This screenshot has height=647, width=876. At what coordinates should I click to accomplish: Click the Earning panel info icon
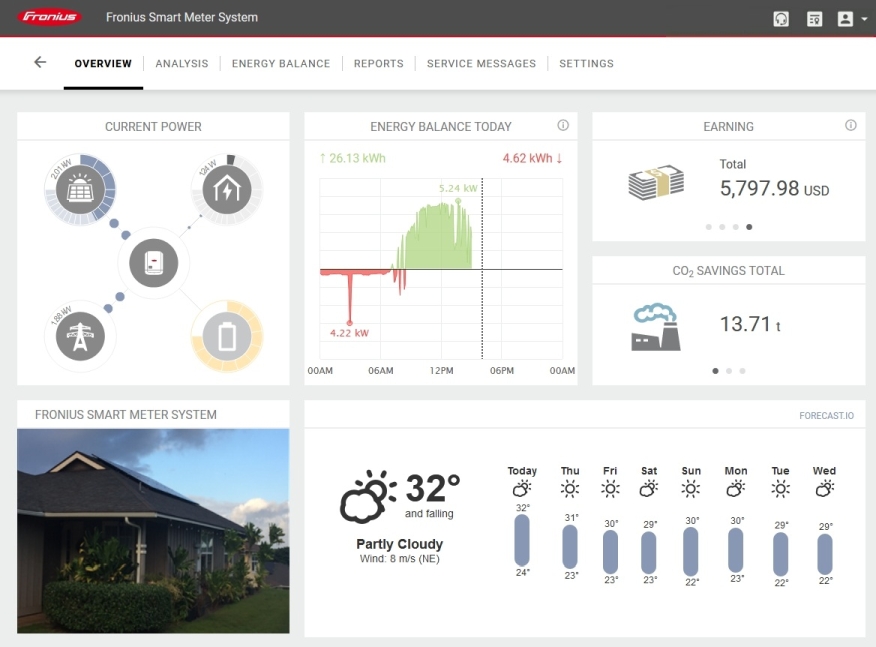(850, 125)
